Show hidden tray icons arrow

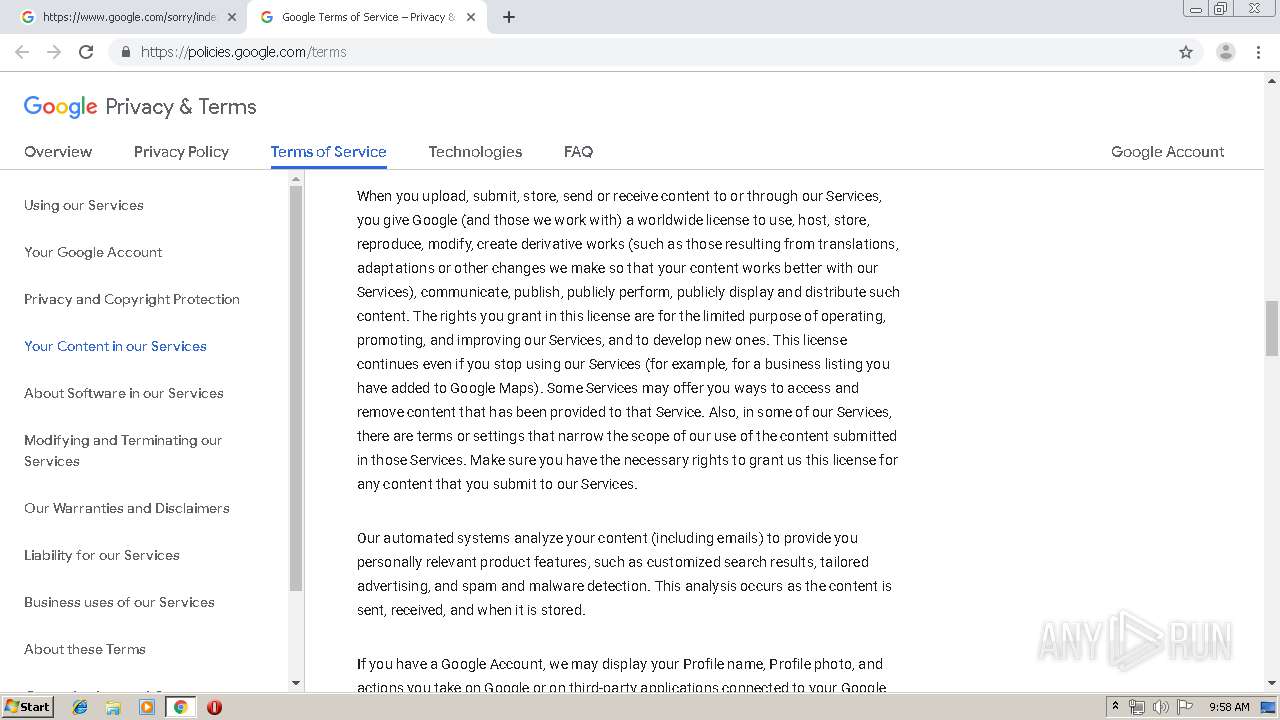click(1115, 707)
